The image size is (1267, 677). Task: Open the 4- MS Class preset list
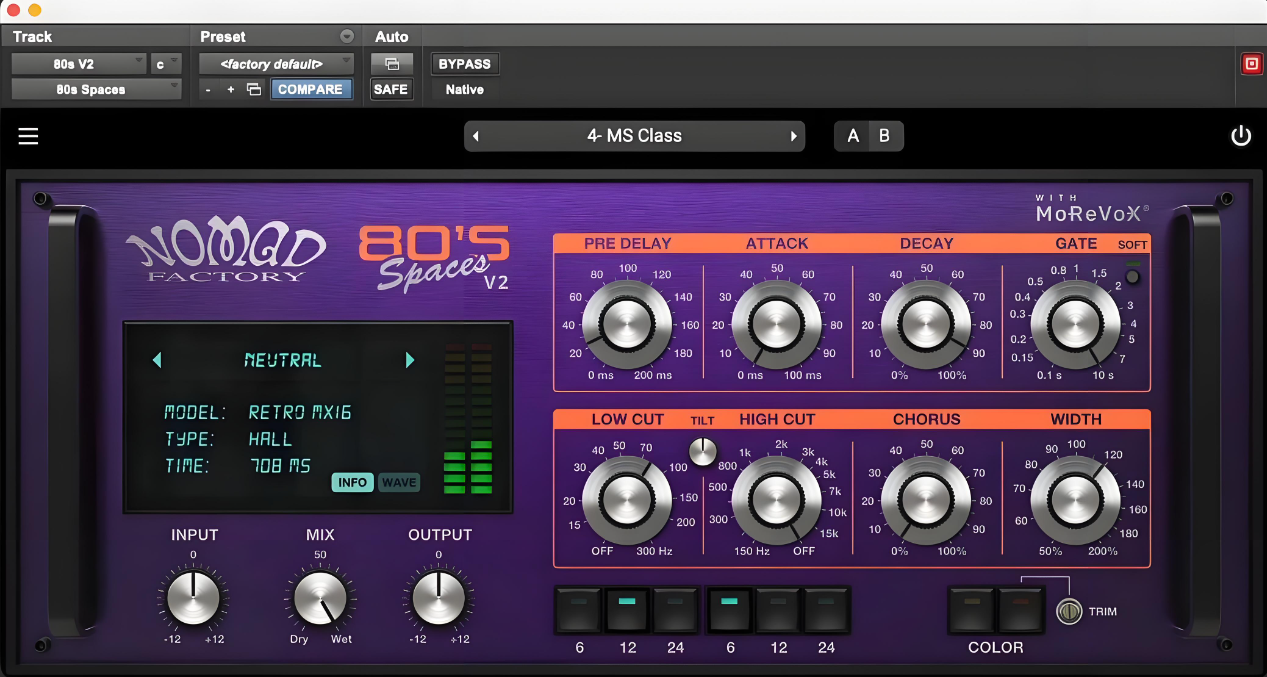pos(634,136)
